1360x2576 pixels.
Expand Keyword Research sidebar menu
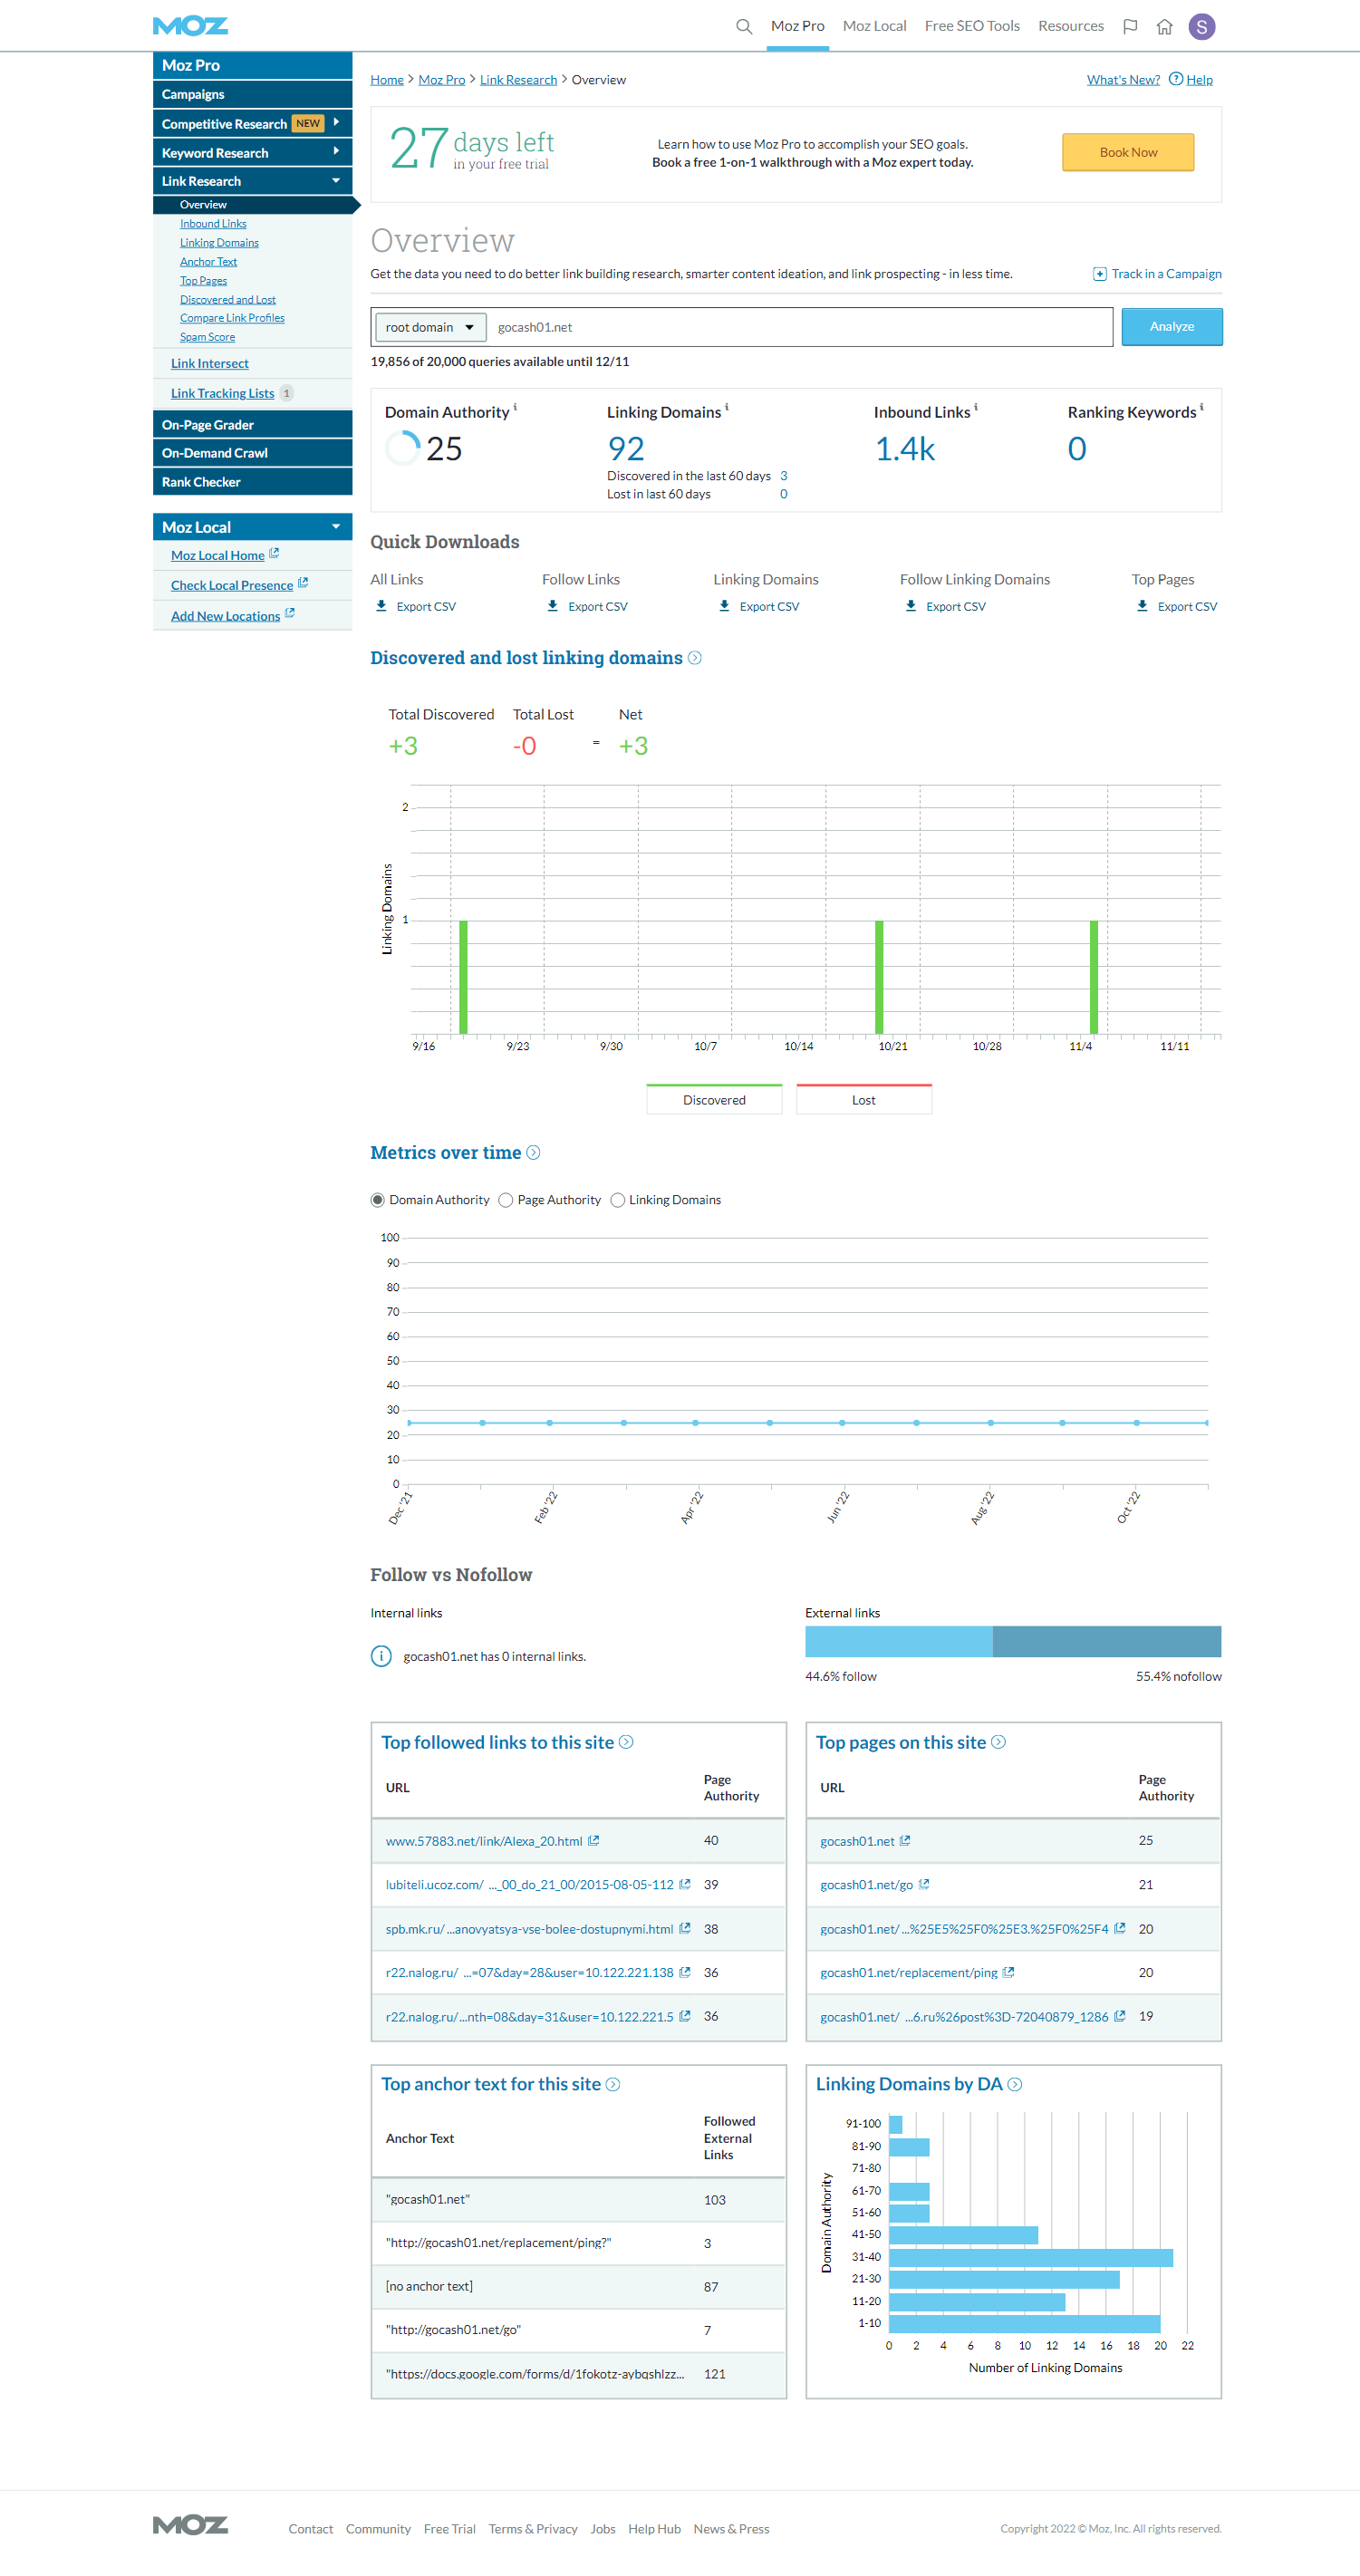[x=336, y=151]
